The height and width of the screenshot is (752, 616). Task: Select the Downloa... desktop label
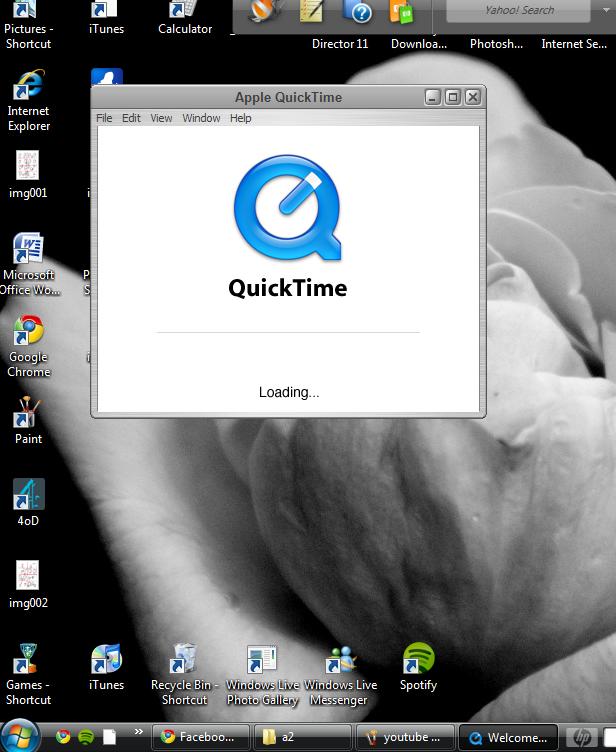(419, 44)
